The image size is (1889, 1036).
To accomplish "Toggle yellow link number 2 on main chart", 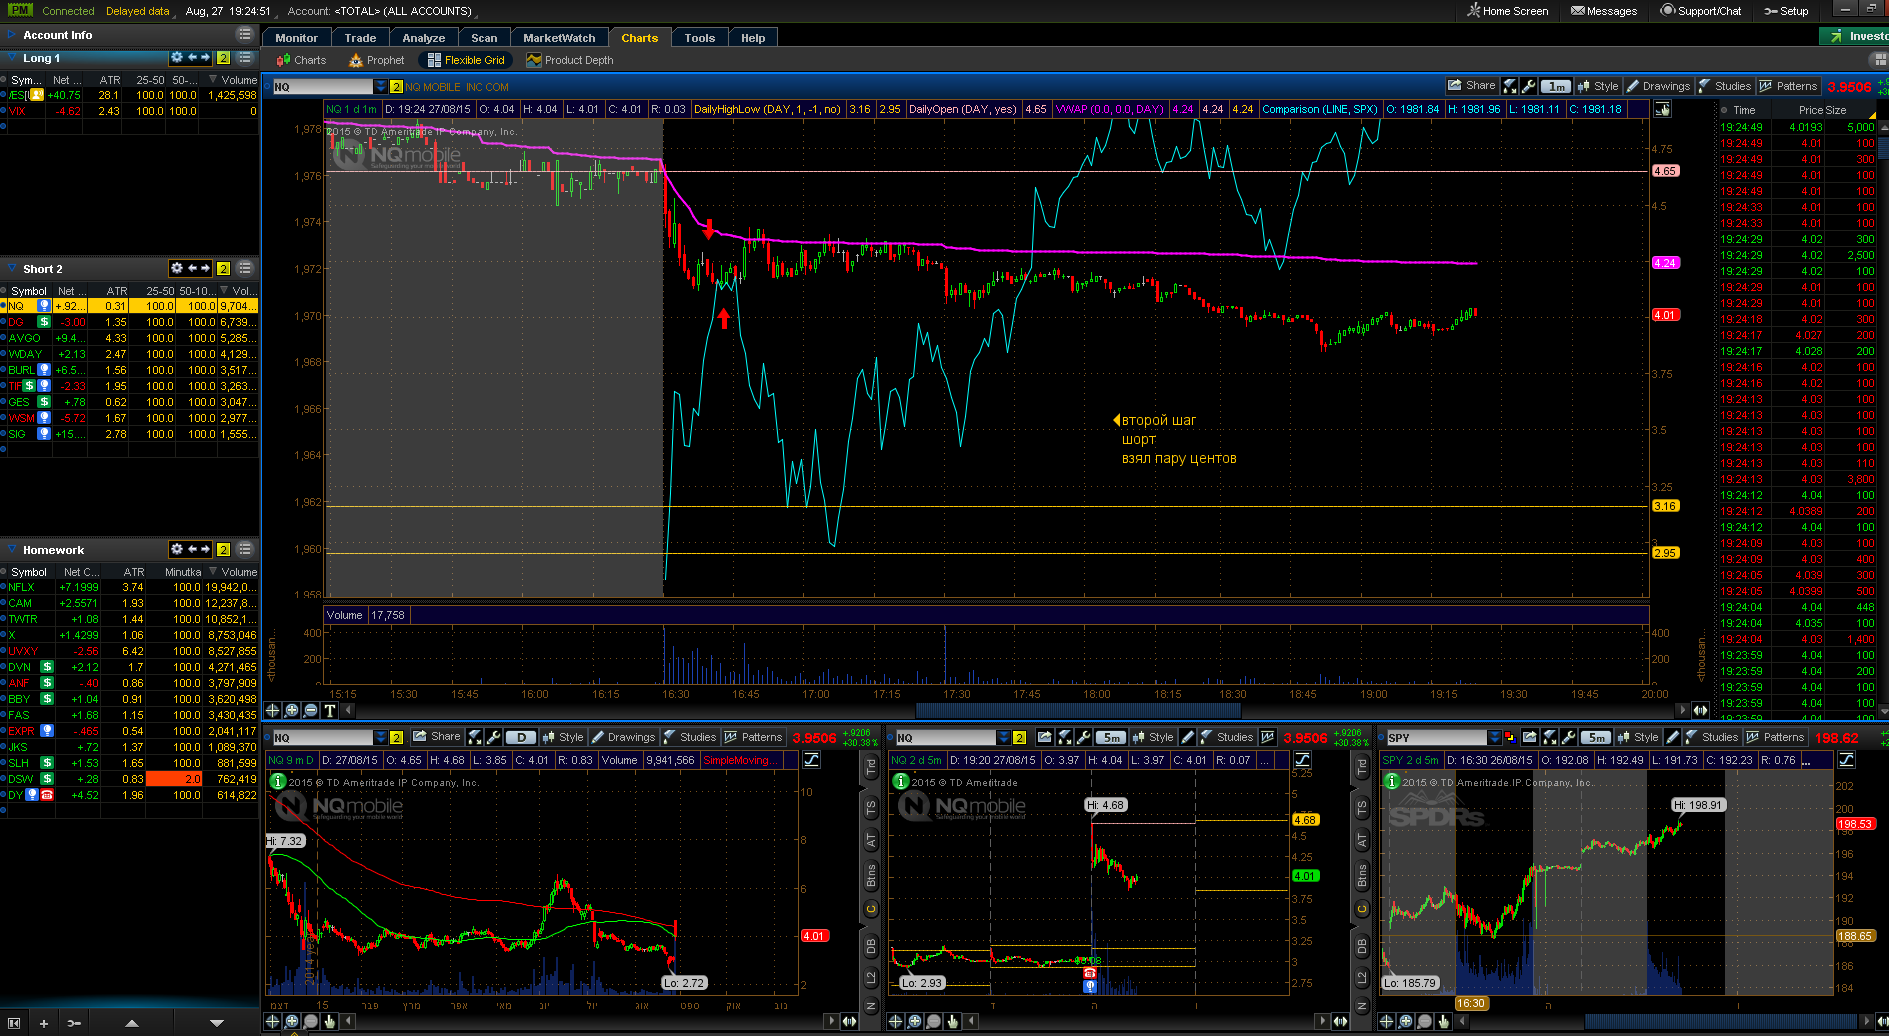I will click(397, 87).
